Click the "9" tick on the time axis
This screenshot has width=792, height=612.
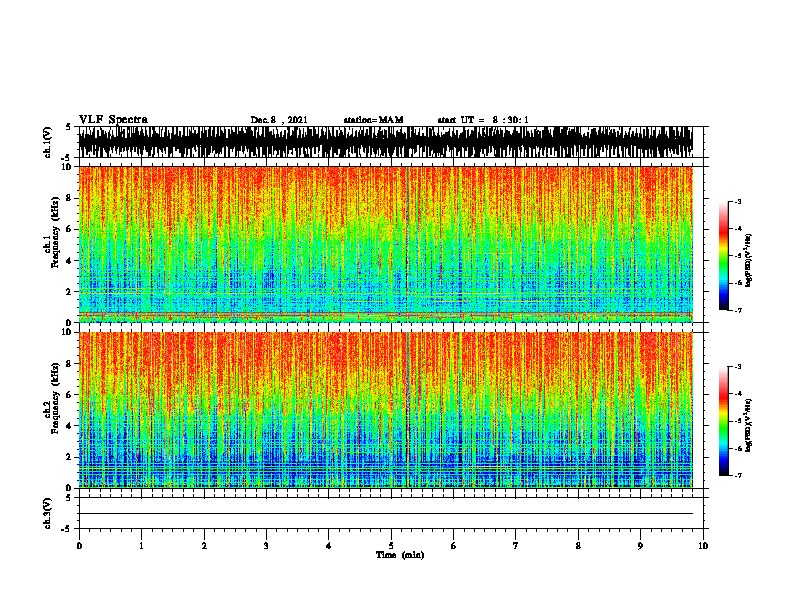(x=640, y=546)
